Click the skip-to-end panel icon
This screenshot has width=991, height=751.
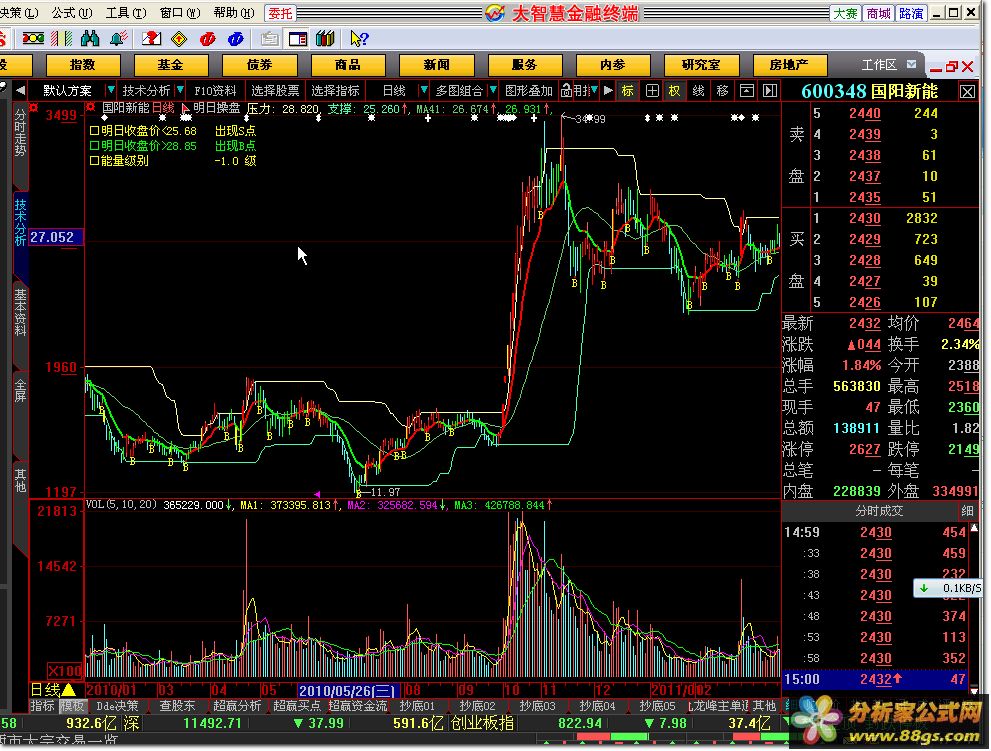770,91
